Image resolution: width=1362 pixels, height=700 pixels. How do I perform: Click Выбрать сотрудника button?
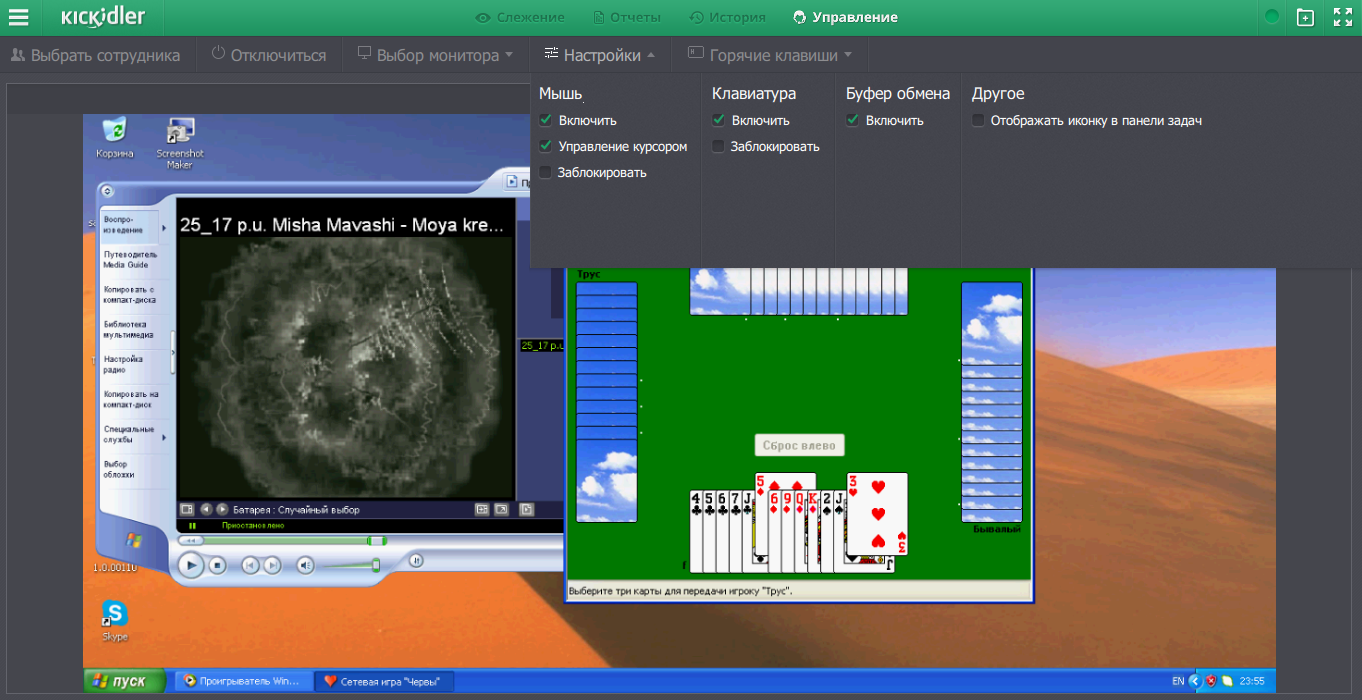coord(95,55)
